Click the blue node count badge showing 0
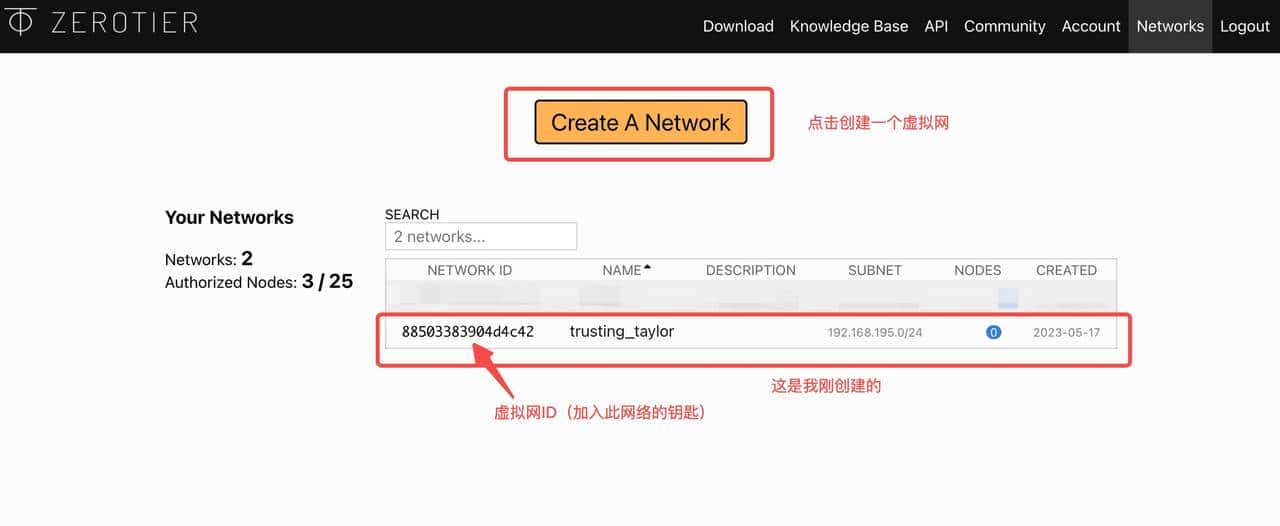1280x526 pixels. click(994, 332)
